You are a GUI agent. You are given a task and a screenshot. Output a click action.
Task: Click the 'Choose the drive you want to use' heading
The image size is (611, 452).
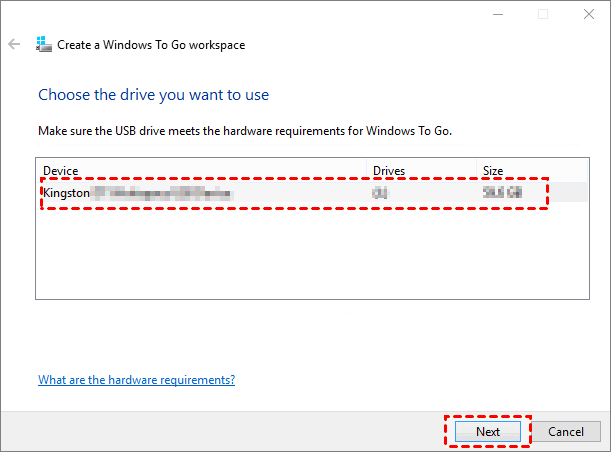pyautogui.click(x=153, y=95)
